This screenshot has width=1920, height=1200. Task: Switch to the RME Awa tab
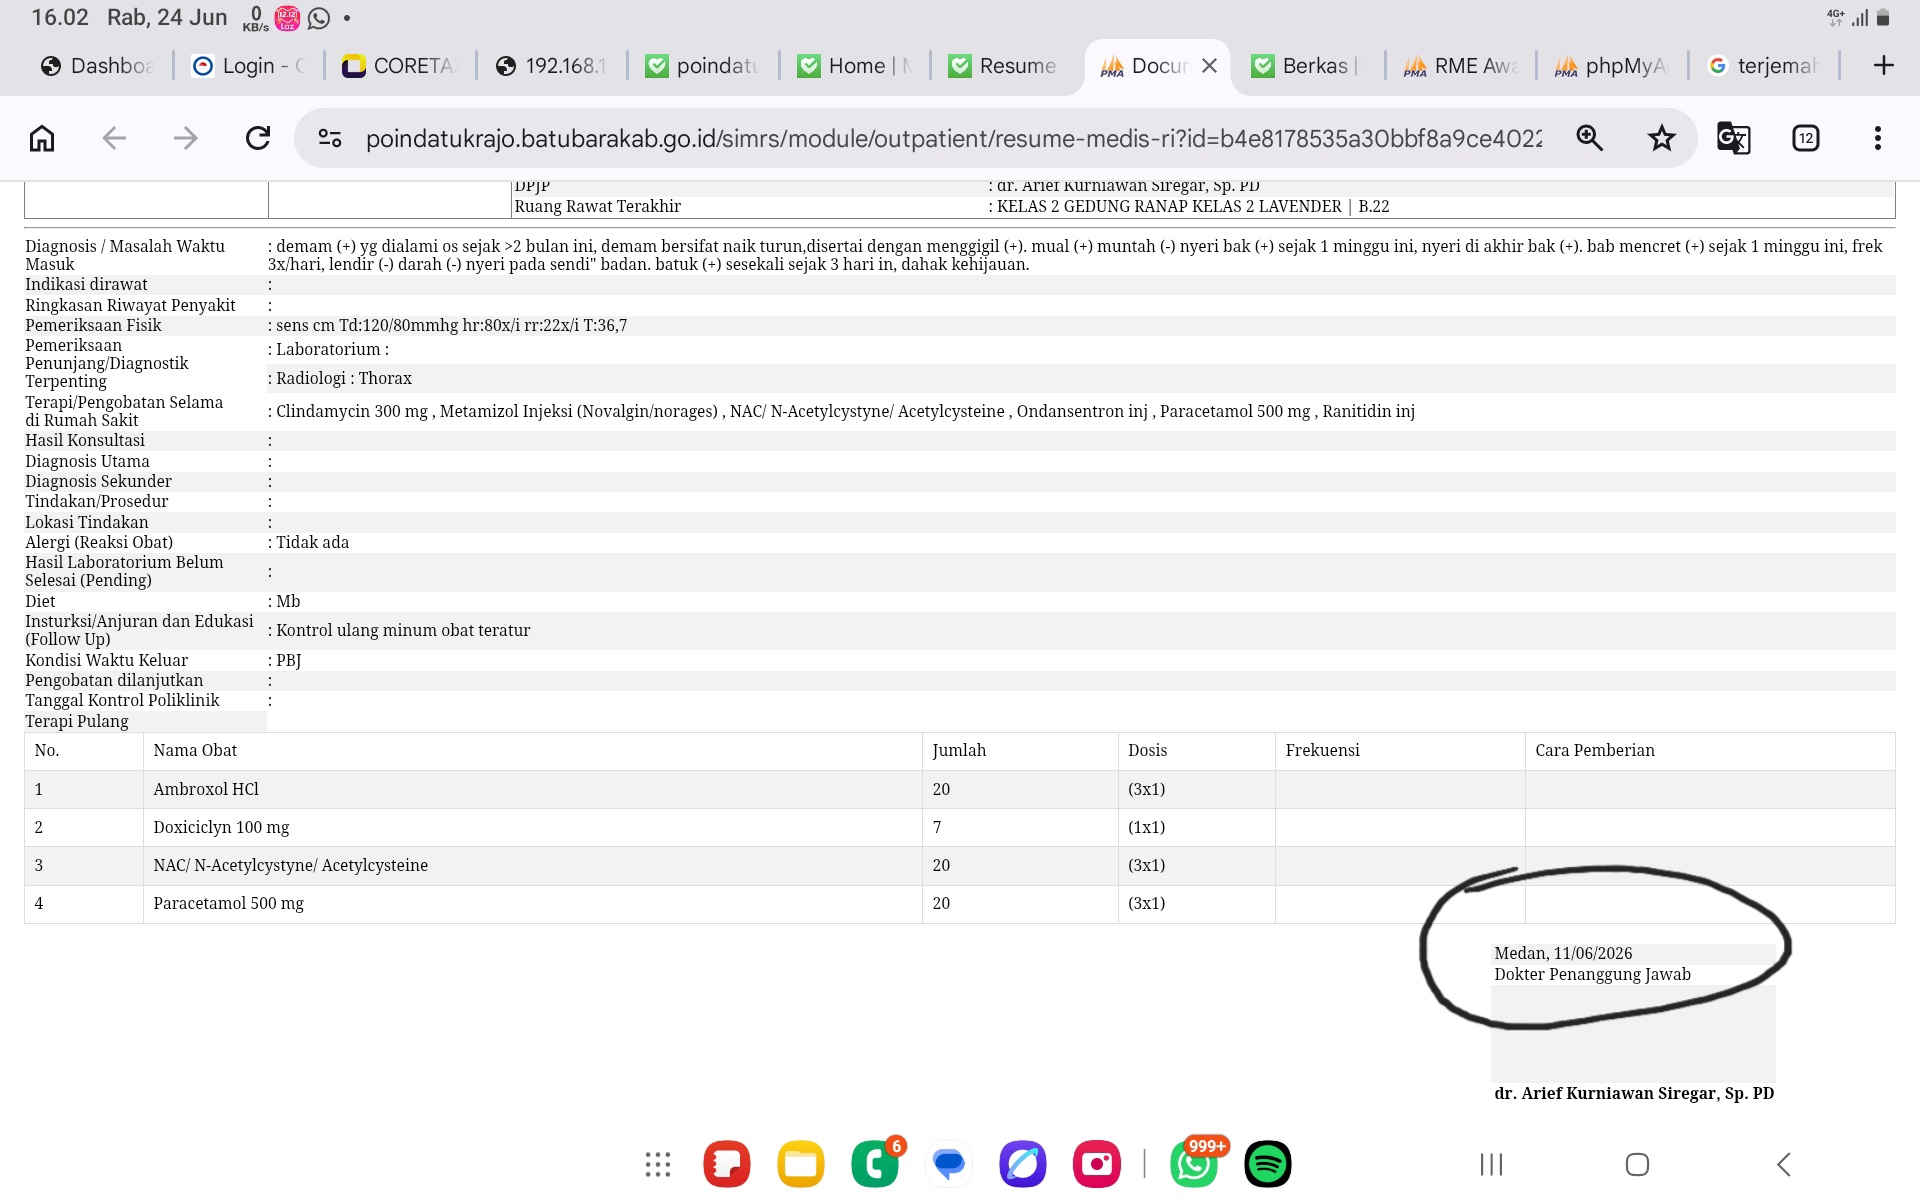1460,66
